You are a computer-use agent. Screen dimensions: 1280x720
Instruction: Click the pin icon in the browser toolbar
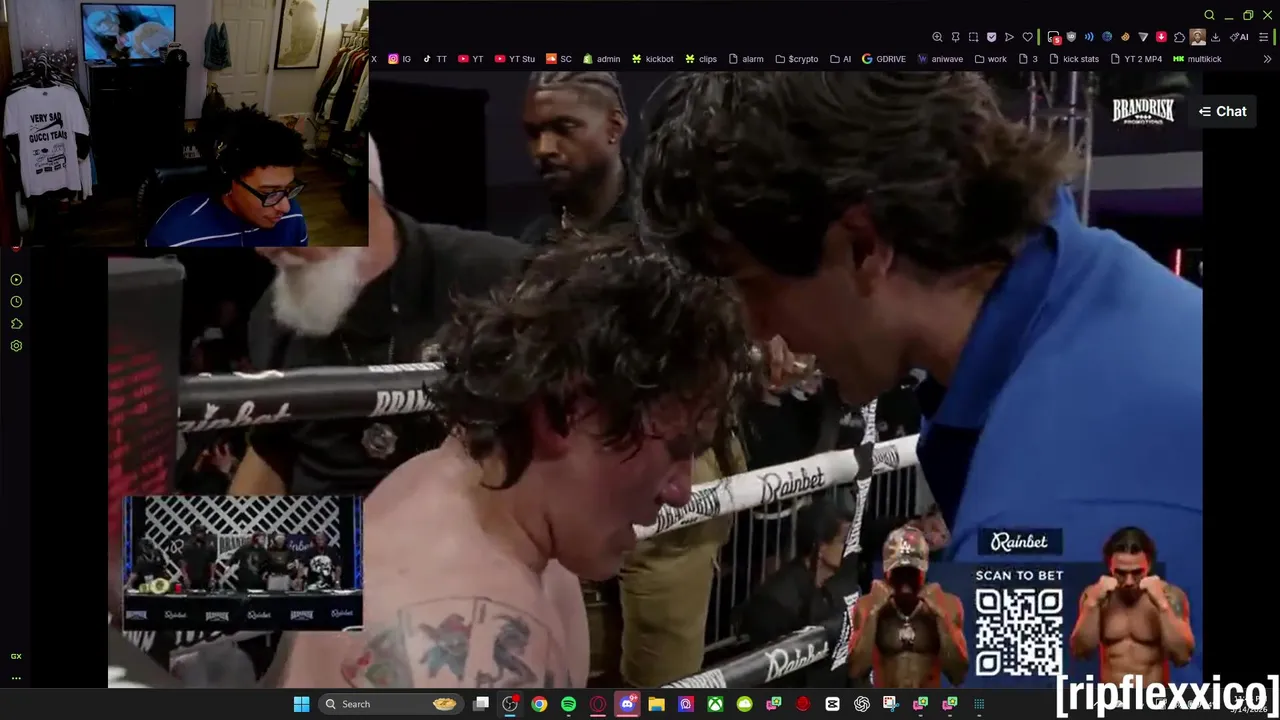(x=955, y=37)
